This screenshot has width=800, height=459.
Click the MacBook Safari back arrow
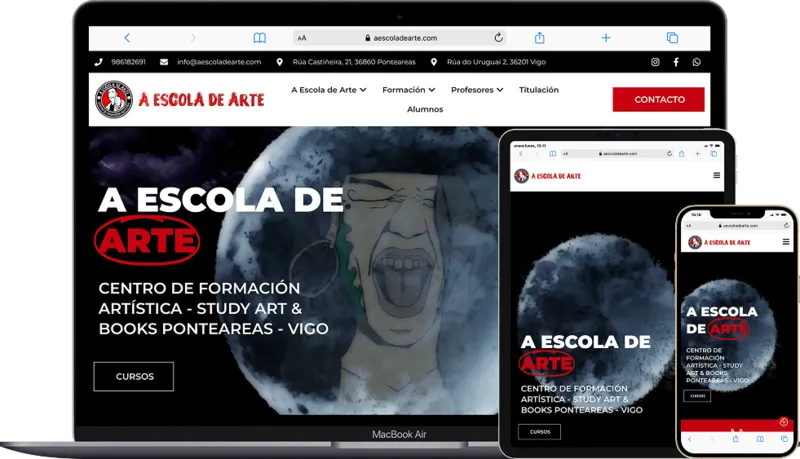coord(127,37)
